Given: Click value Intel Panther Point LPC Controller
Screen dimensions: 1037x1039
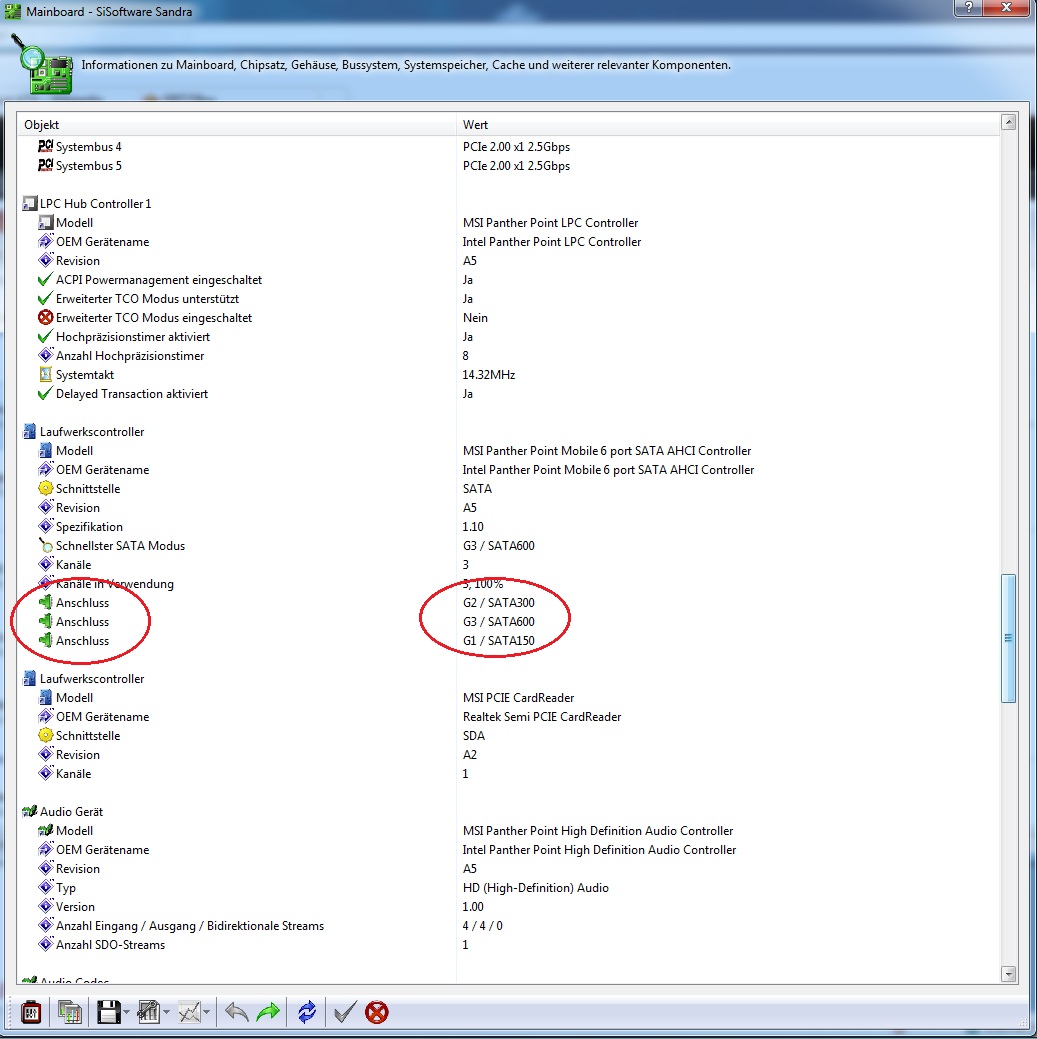Looking at the screenshot, I should point(552,242).
